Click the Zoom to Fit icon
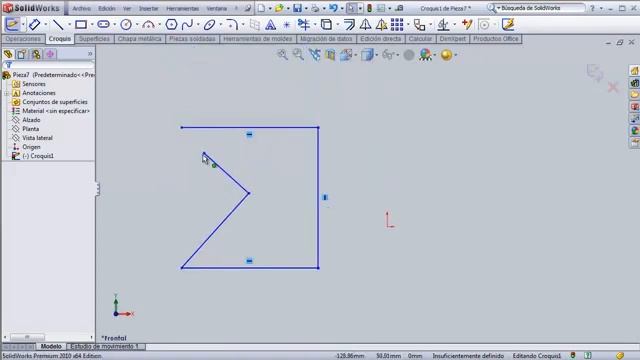Screen dimensions: 640x360 point(282,54)
